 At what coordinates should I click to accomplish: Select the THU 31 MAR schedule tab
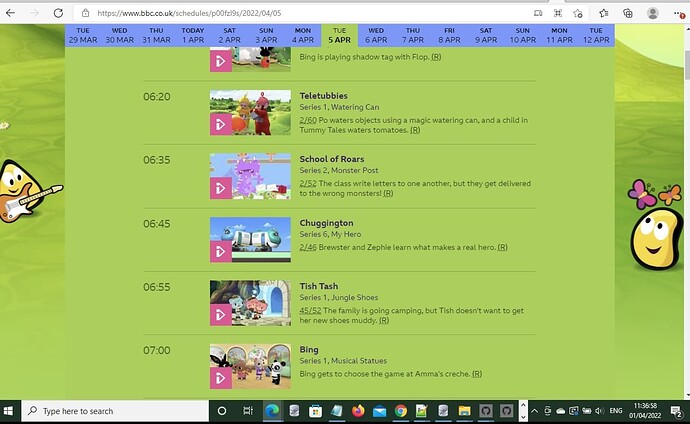point(156,35)
